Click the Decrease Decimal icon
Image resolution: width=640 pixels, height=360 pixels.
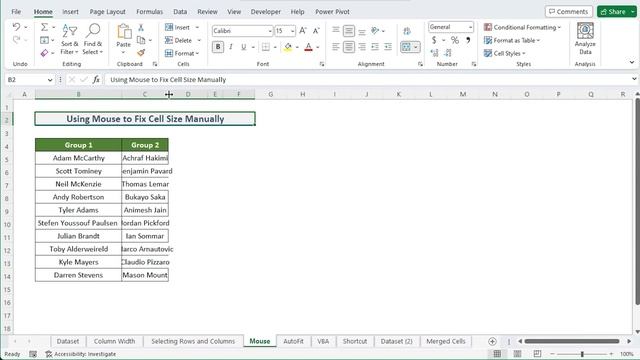448,53
